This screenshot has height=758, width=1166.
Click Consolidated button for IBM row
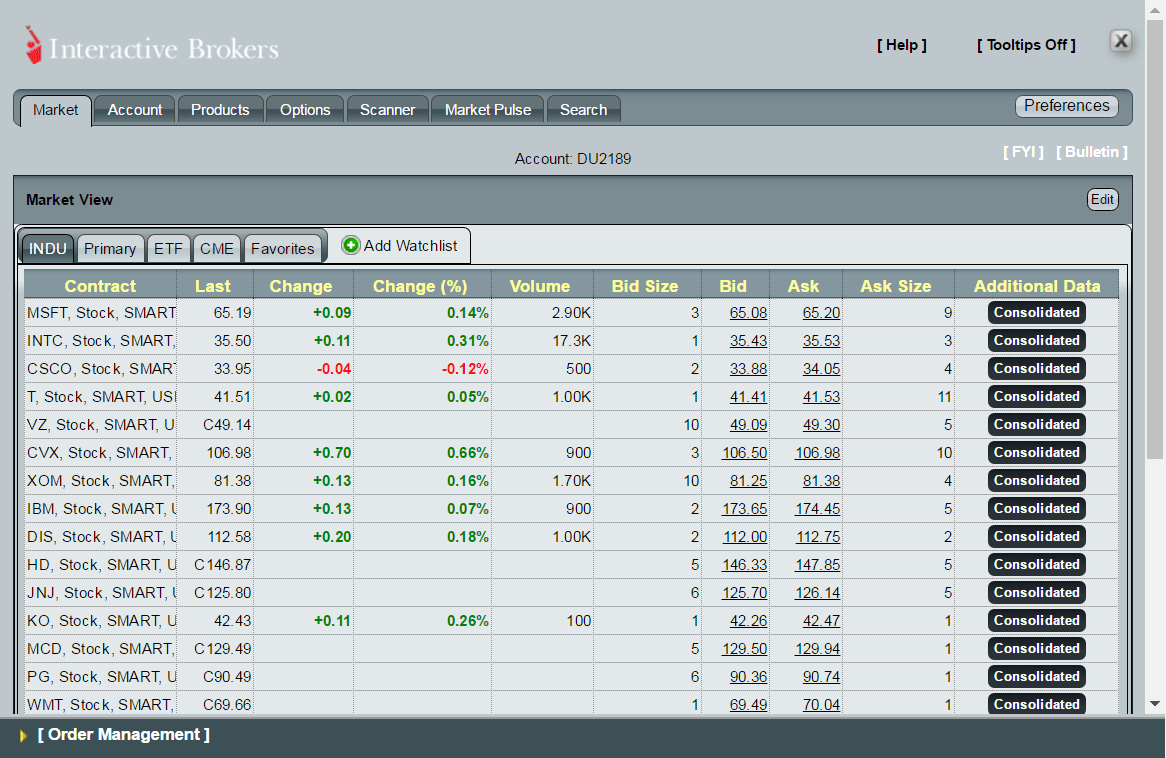coord(1036,508)
